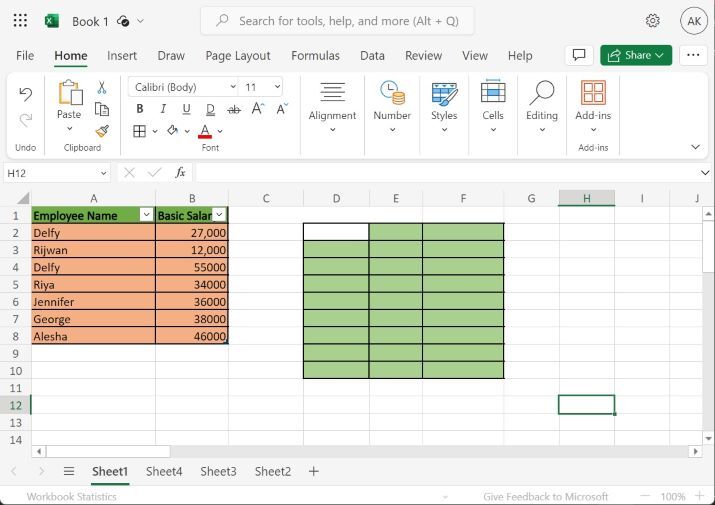Screen dimensions: 715x505
Task: Increase font size with the larger A icon
Action: click(x=258, y=109)
